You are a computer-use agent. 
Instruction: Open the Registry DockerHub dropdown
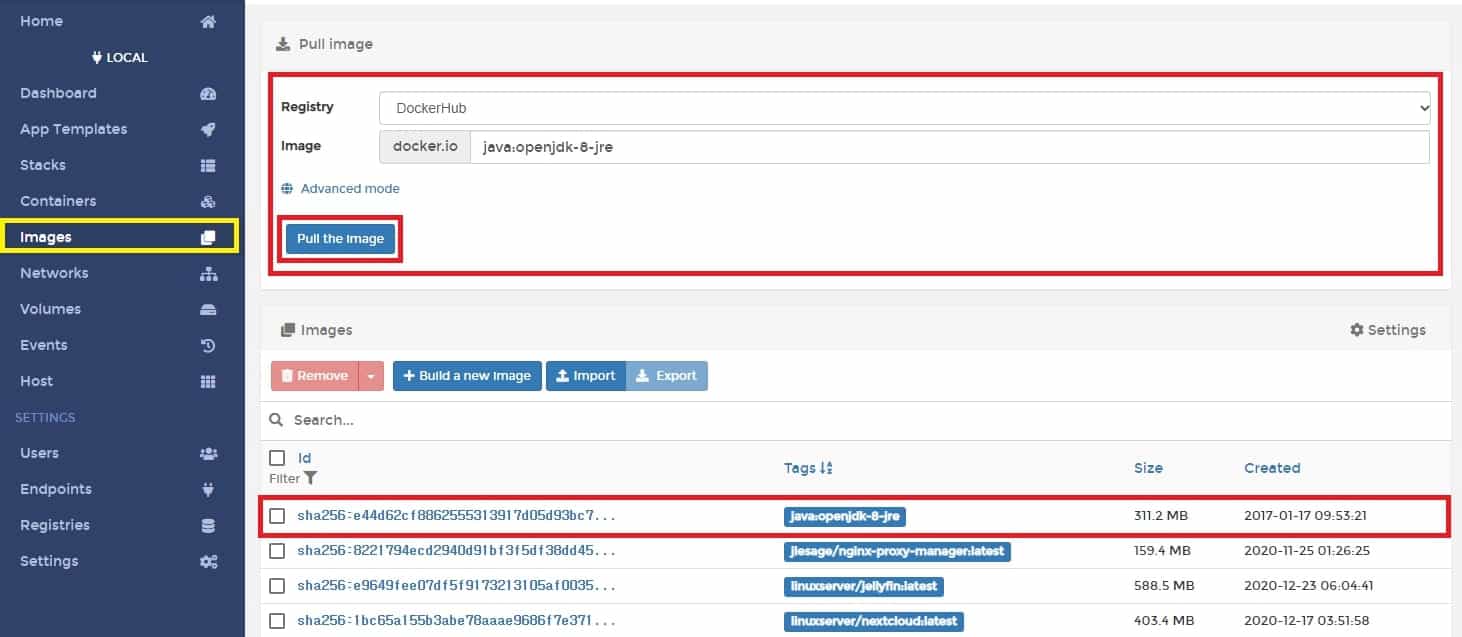[x=904, y=108]
